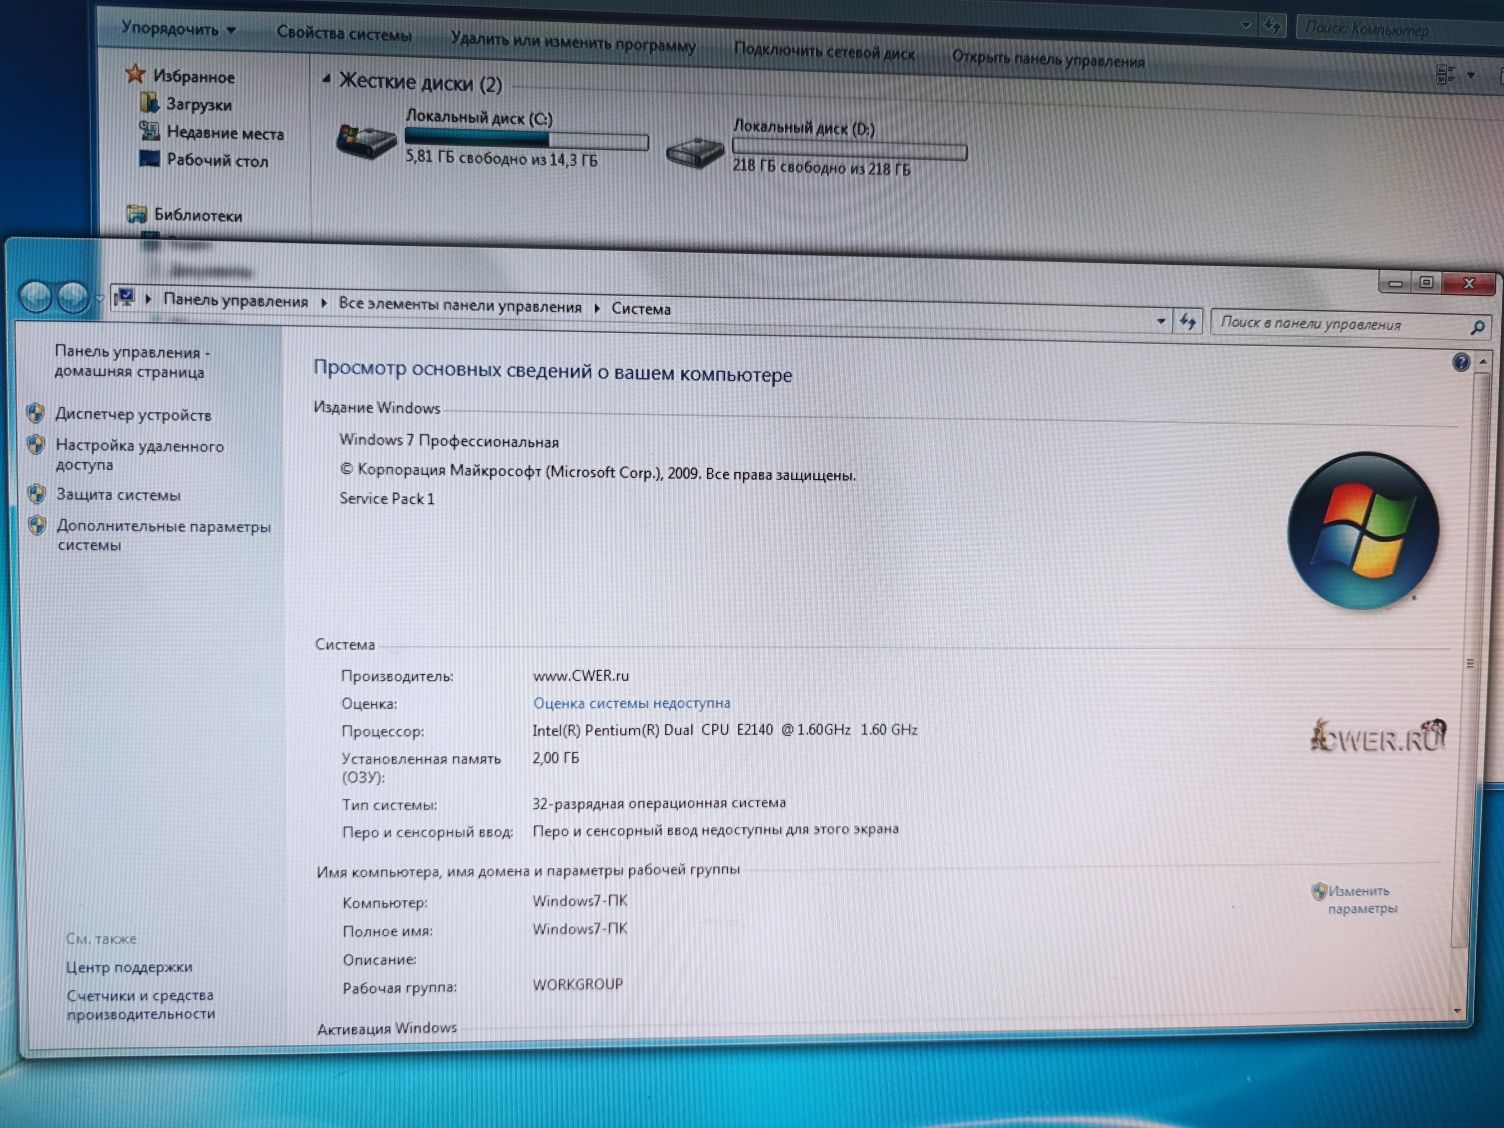Screen dimensions: 1504x1128
Task: Select the Local Disk C drive icon
Action: coord(366,140)
